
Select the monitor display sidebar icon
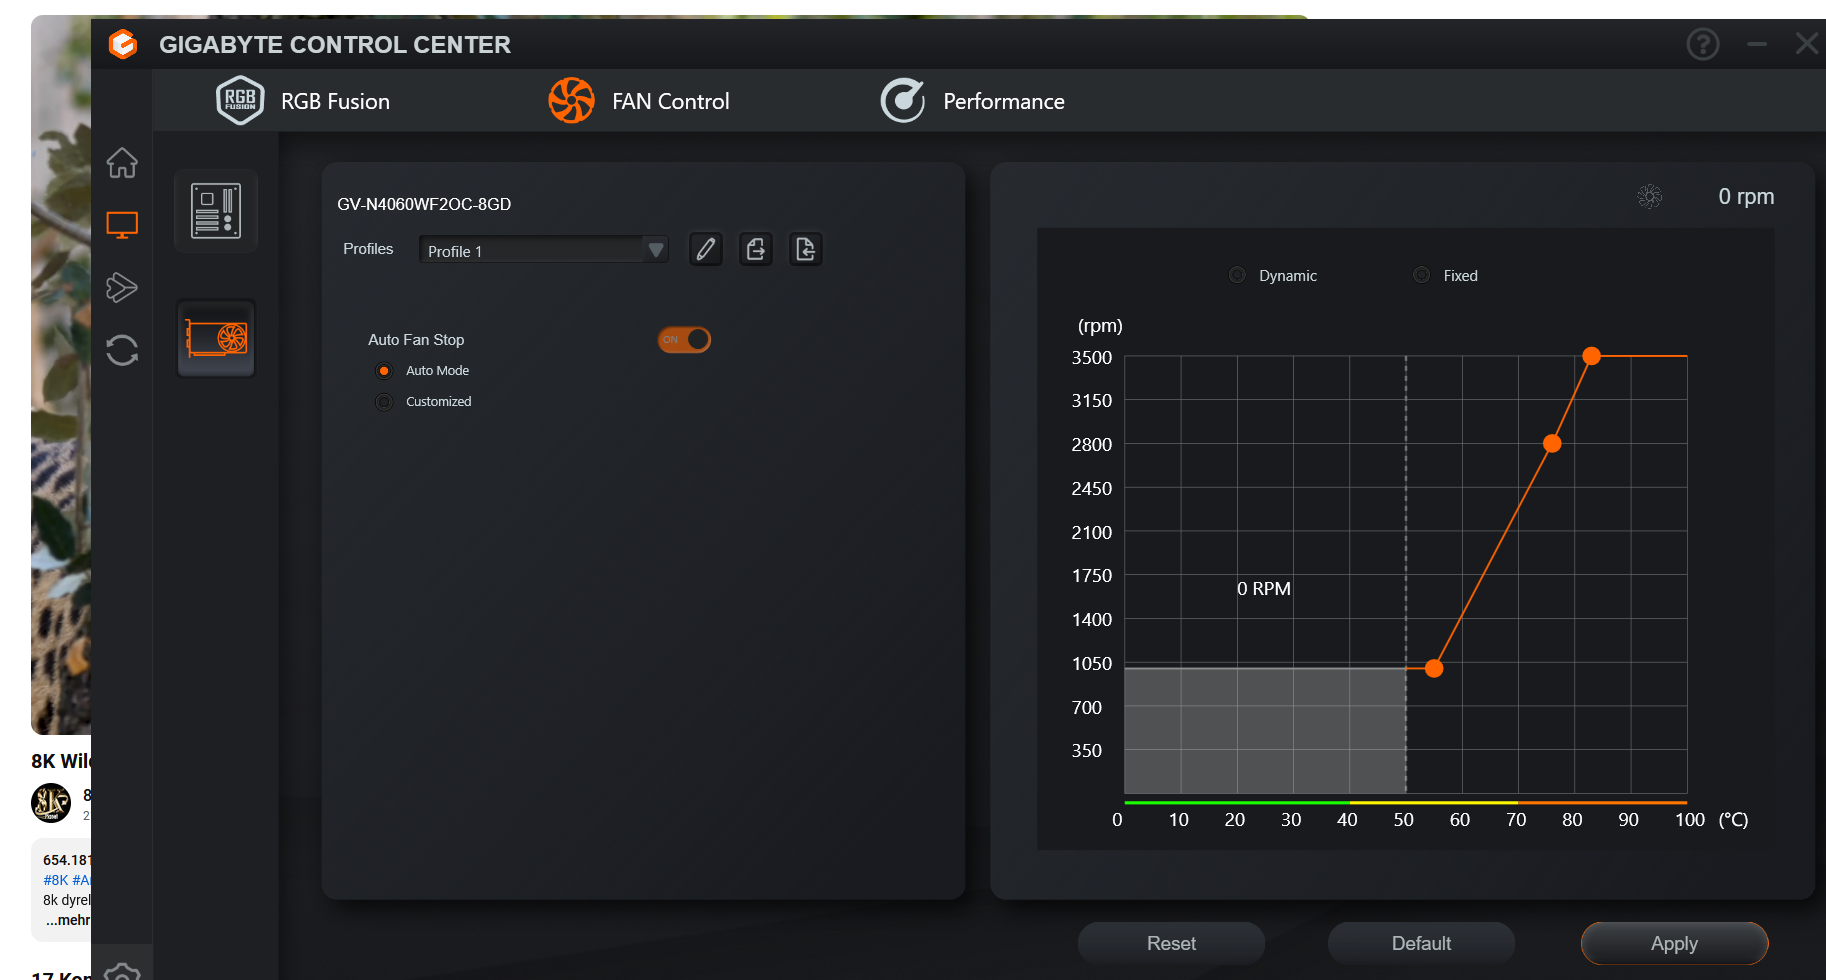coord(122,225)
